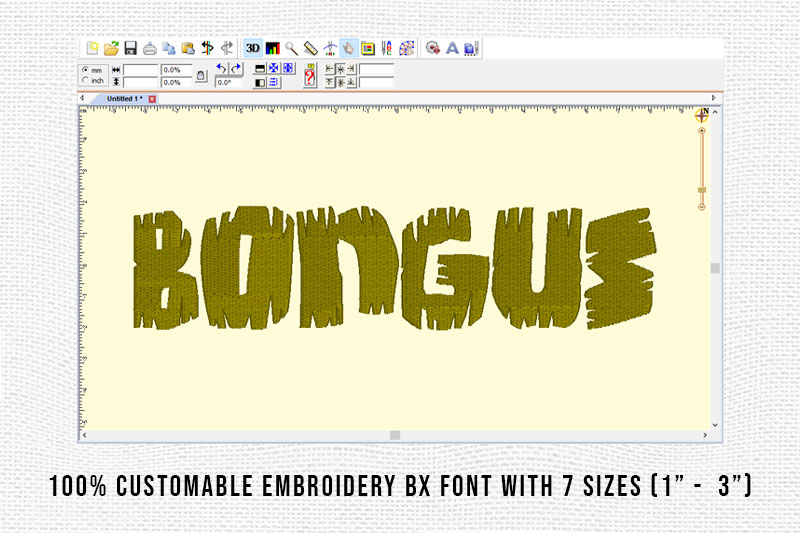The height and width of the screenshot is (533, 800).
Task: Click the center in hoop blue arrows icon
Action: click(274, 68)
